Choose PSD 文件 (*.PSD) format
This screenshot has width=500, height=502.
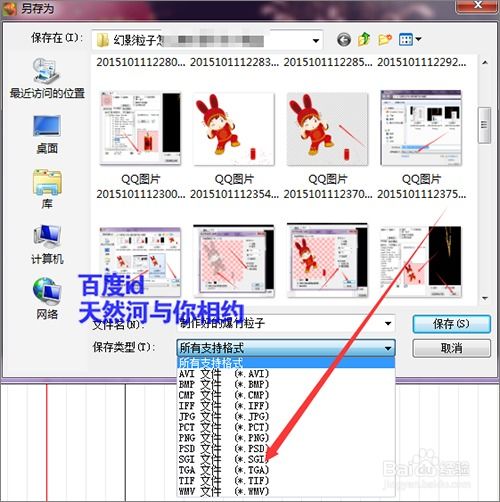(286, 448)
